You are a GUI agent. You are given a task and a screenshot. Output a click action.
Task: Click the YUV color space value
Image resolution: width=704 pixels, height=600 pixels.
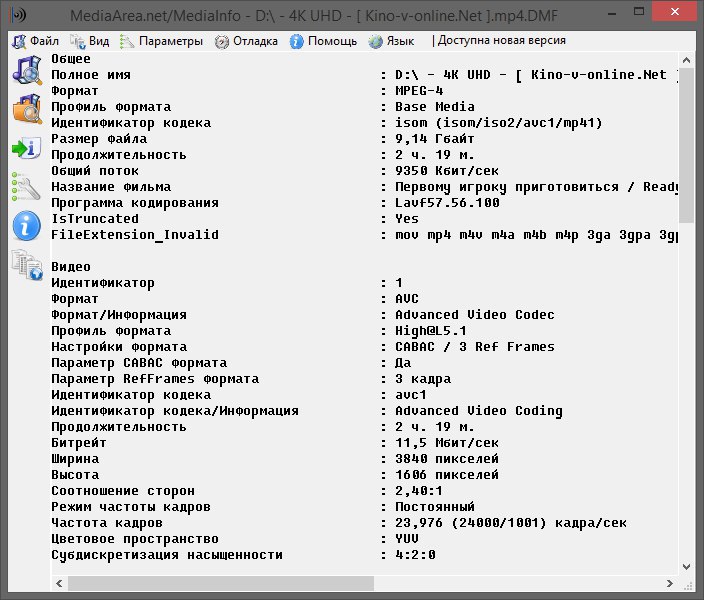click(407, 539)
